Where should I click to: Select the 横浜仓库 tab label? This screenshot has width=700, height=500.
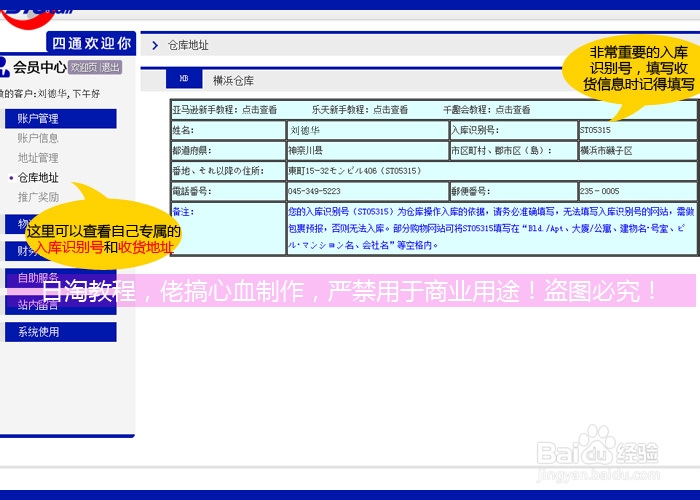(233, 81)
